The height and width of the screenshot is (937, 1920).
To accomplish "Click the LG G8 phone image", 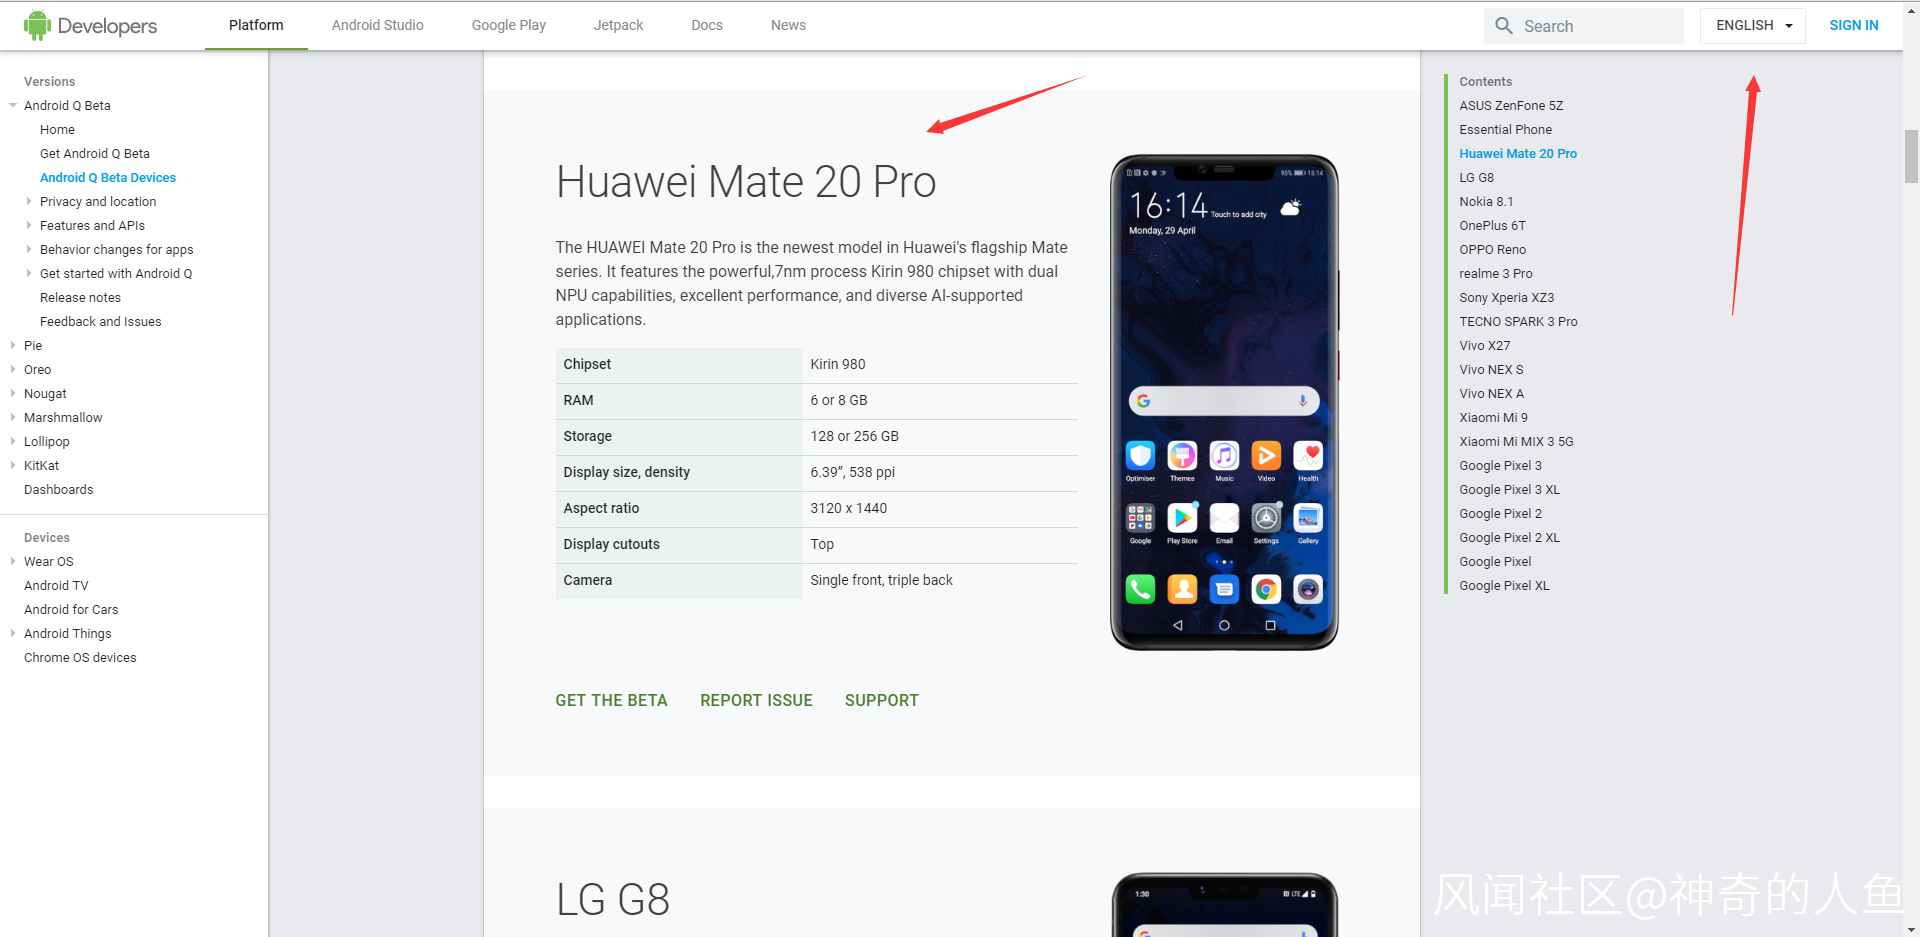I will click(x=1224, y=905).
